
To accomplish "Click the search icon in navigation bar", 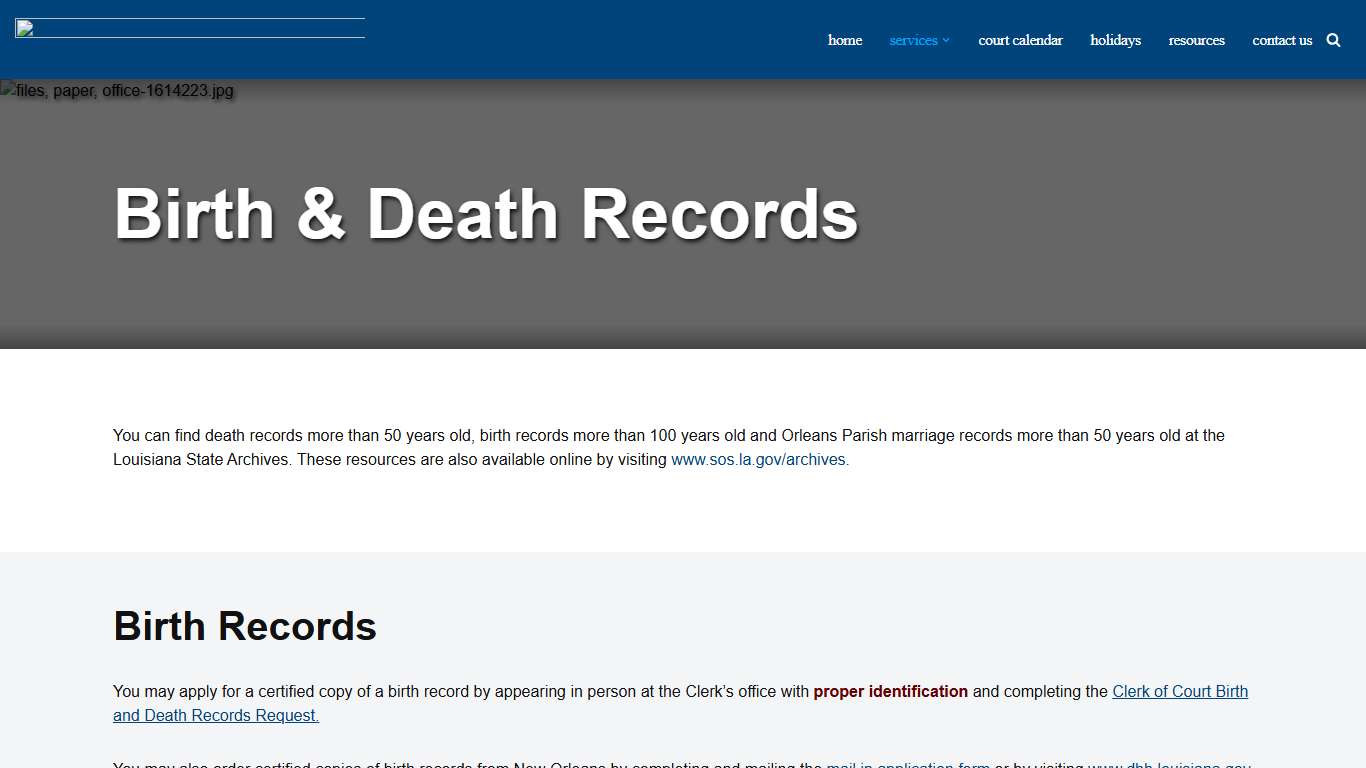I will pyautogui.click(x=1333, y=40).
